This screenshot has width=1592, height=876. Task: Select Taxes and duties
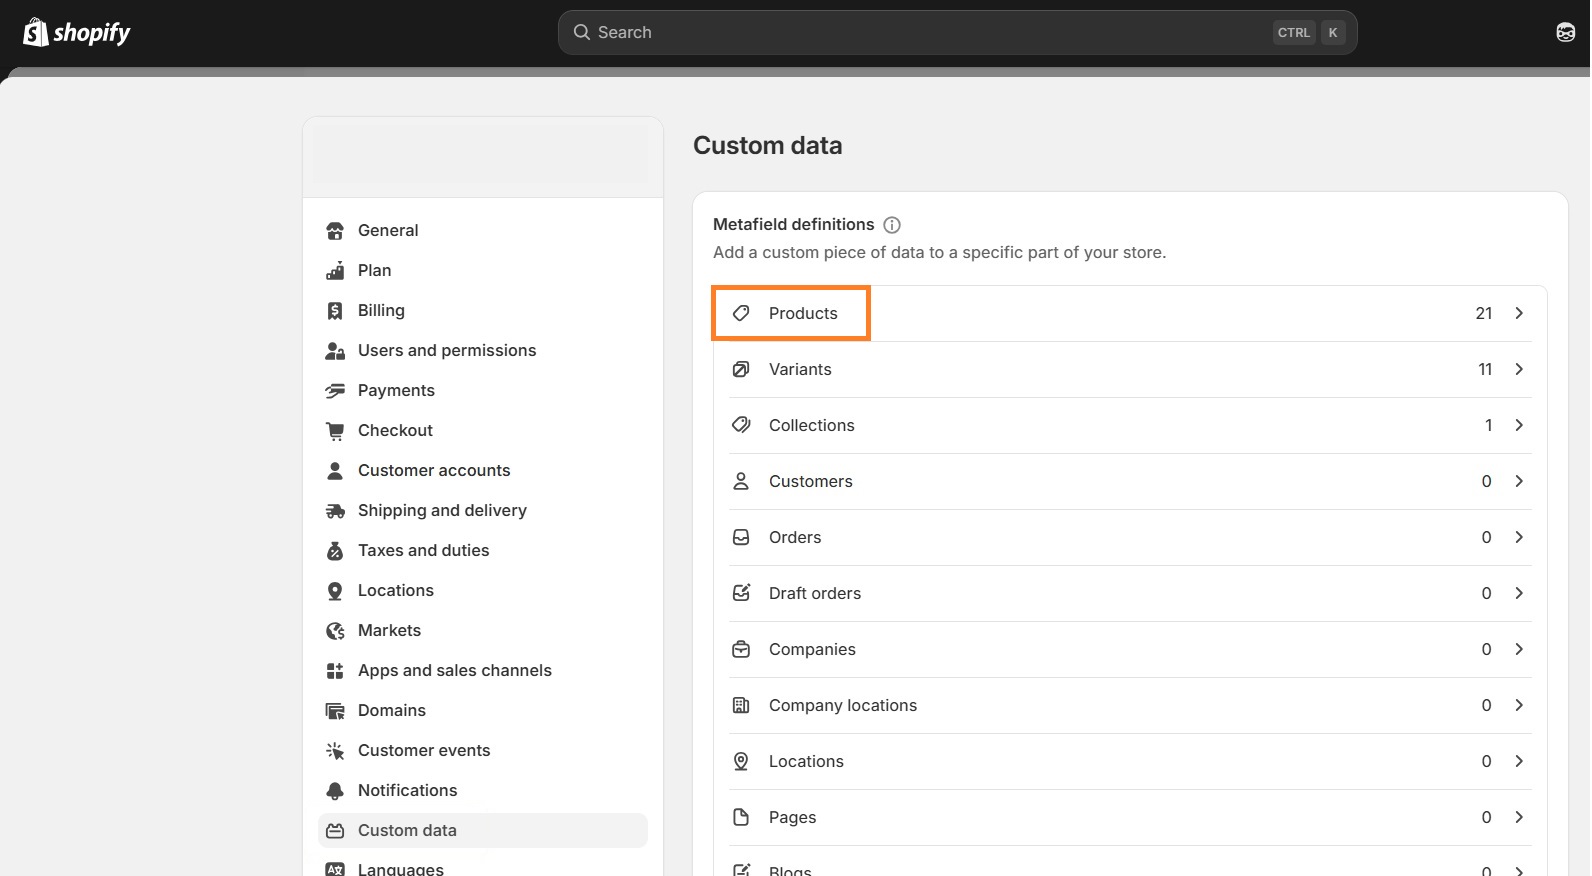click(482, 550)
